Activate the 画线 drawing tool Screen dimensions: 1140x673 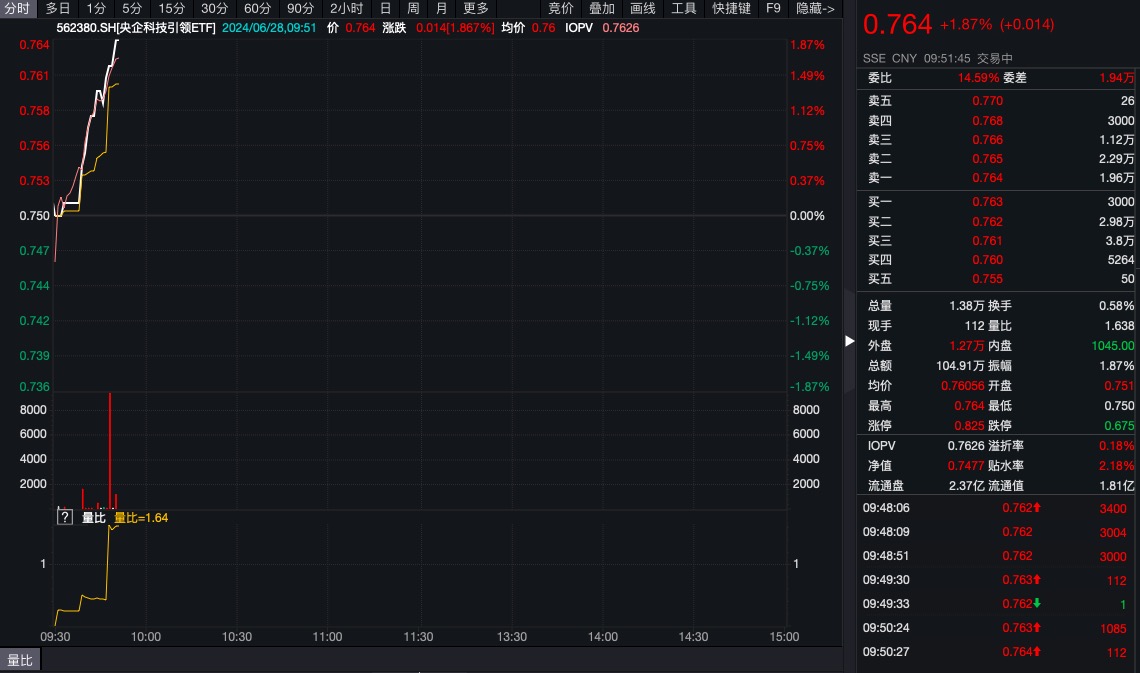point(643,8)
